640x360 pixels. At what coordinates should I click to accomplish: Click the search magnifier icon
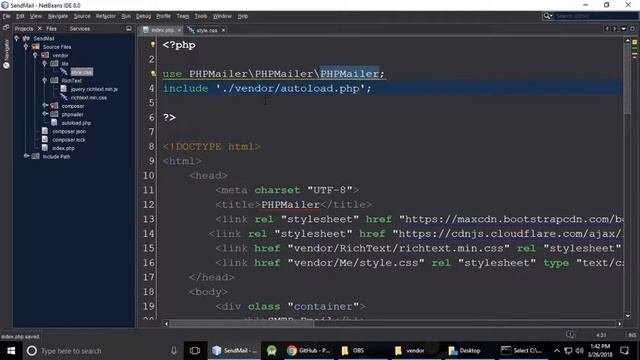tap(547, 16)
